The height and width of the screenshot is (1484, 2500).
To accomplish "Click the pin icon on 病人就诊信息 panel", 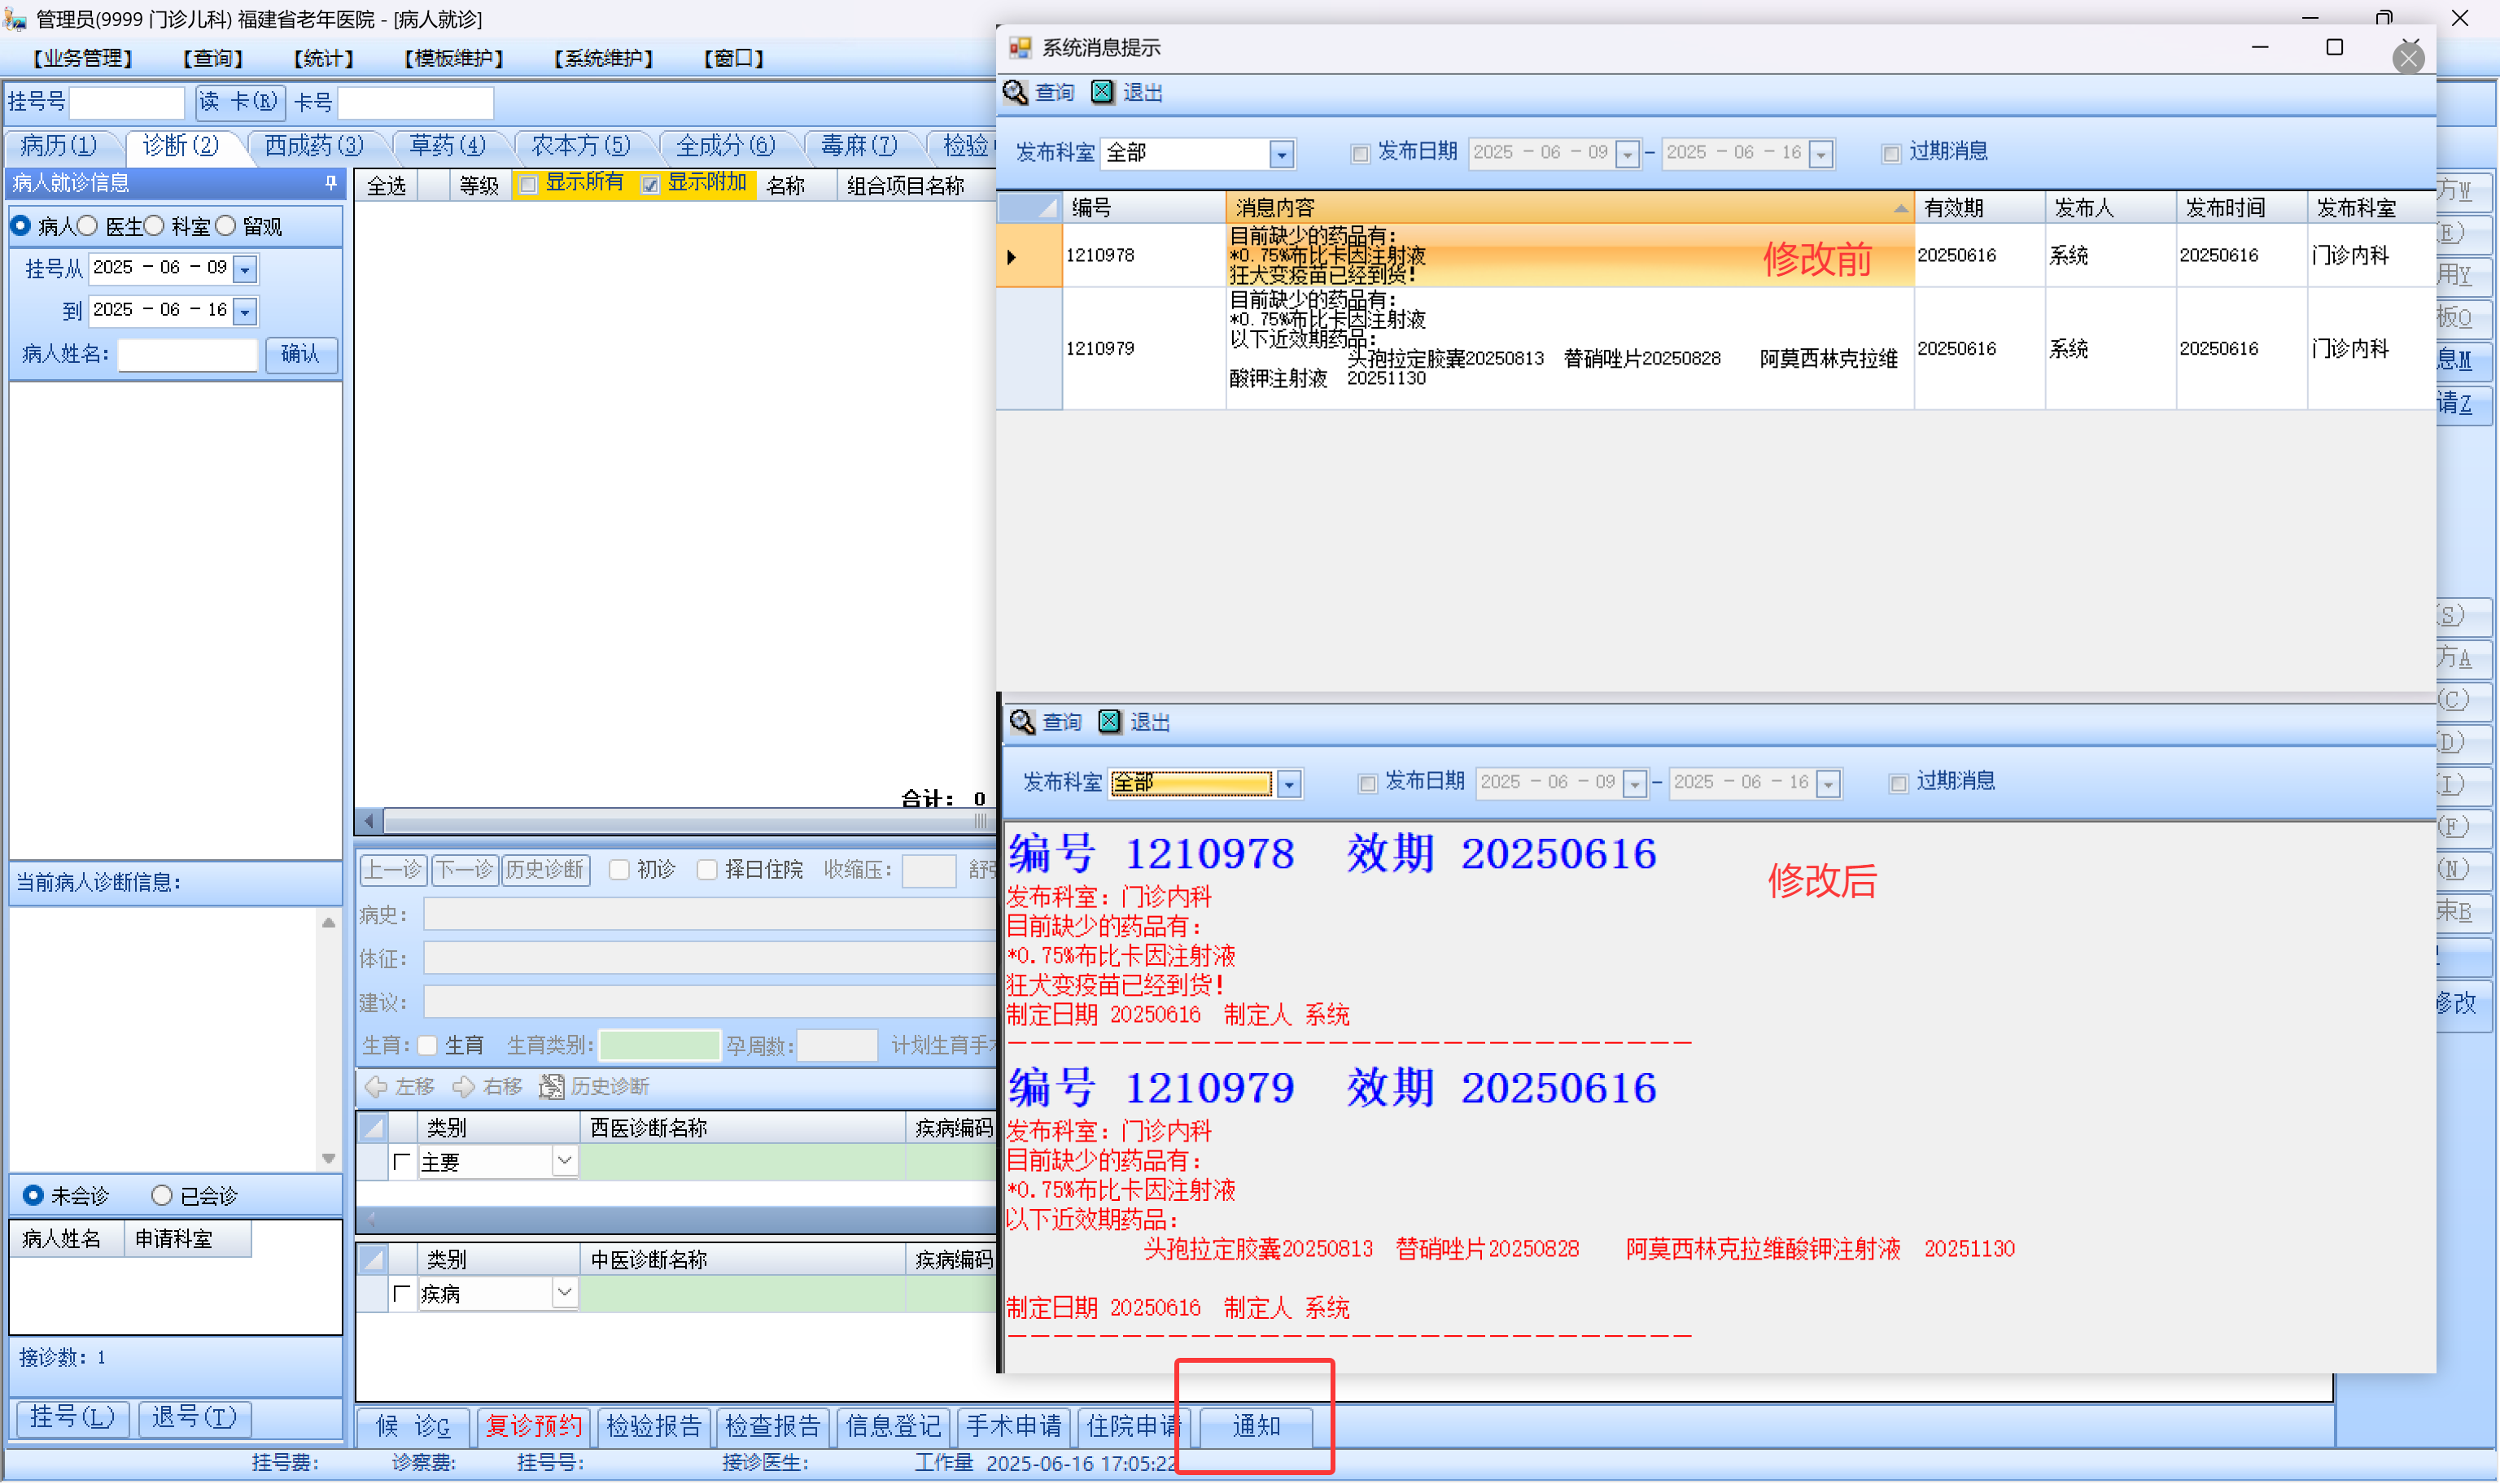I will [331, 183].
